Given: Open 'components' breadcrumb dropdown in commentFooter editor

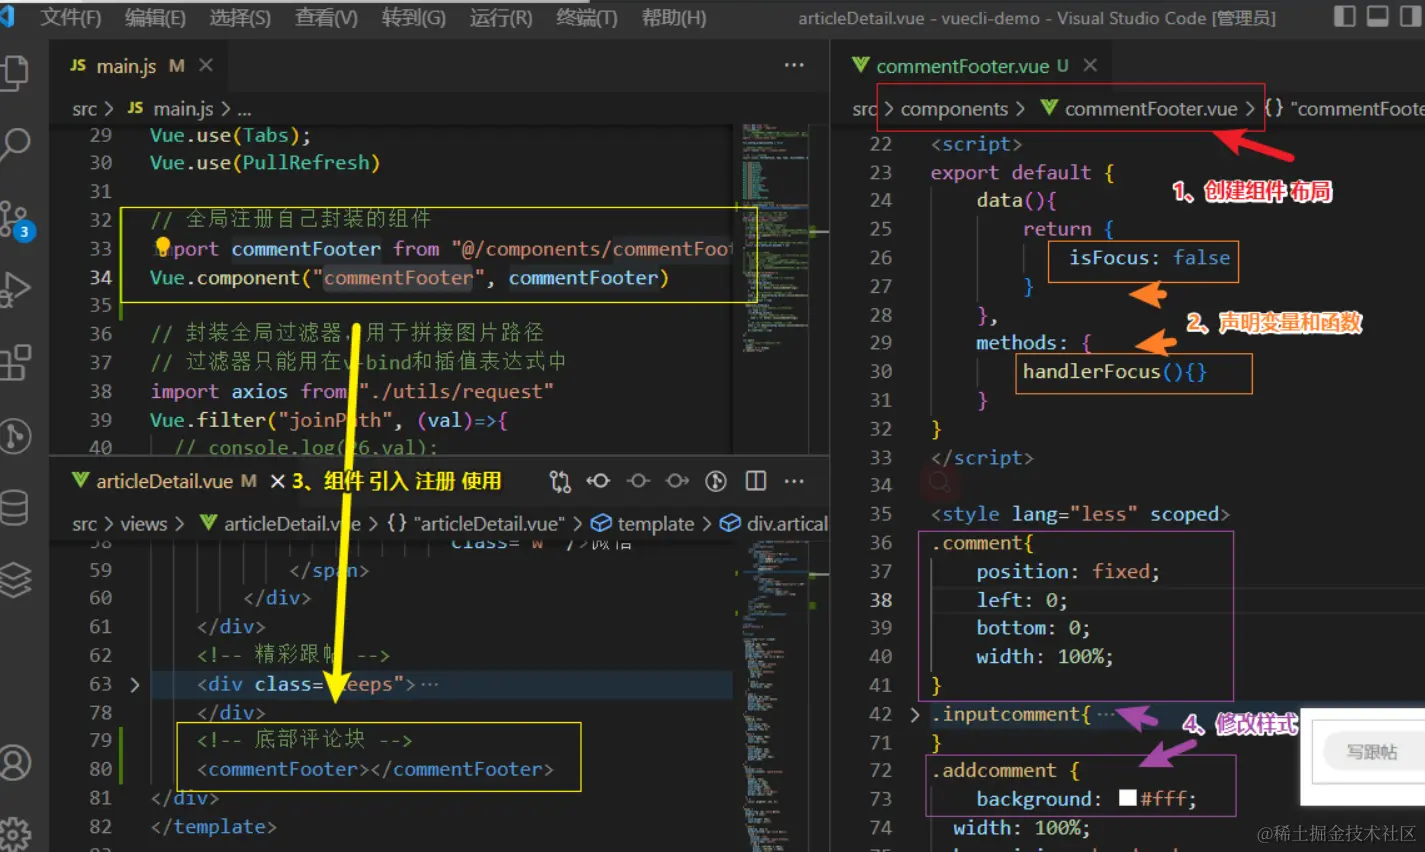Looking at the screenshot, I should (x=954, y=109).
